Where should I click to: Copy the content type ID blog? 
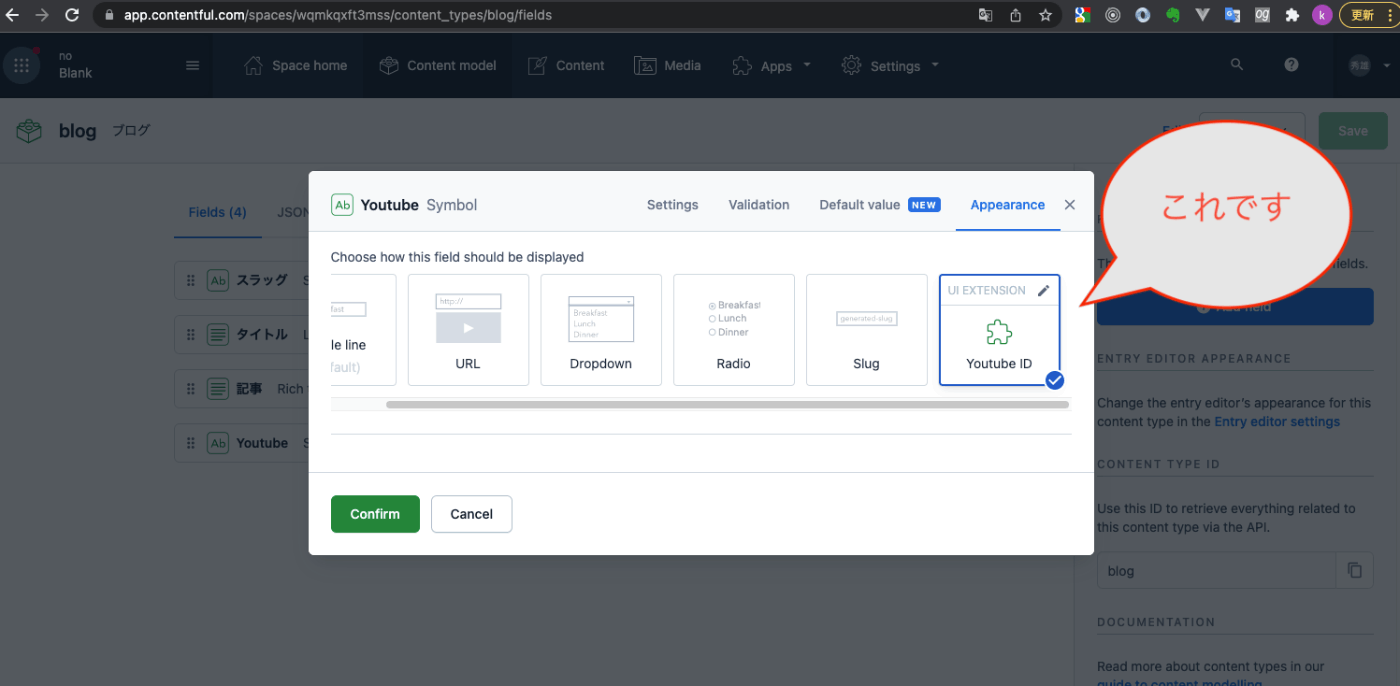pyautogui.click(x=1354, y=570)
